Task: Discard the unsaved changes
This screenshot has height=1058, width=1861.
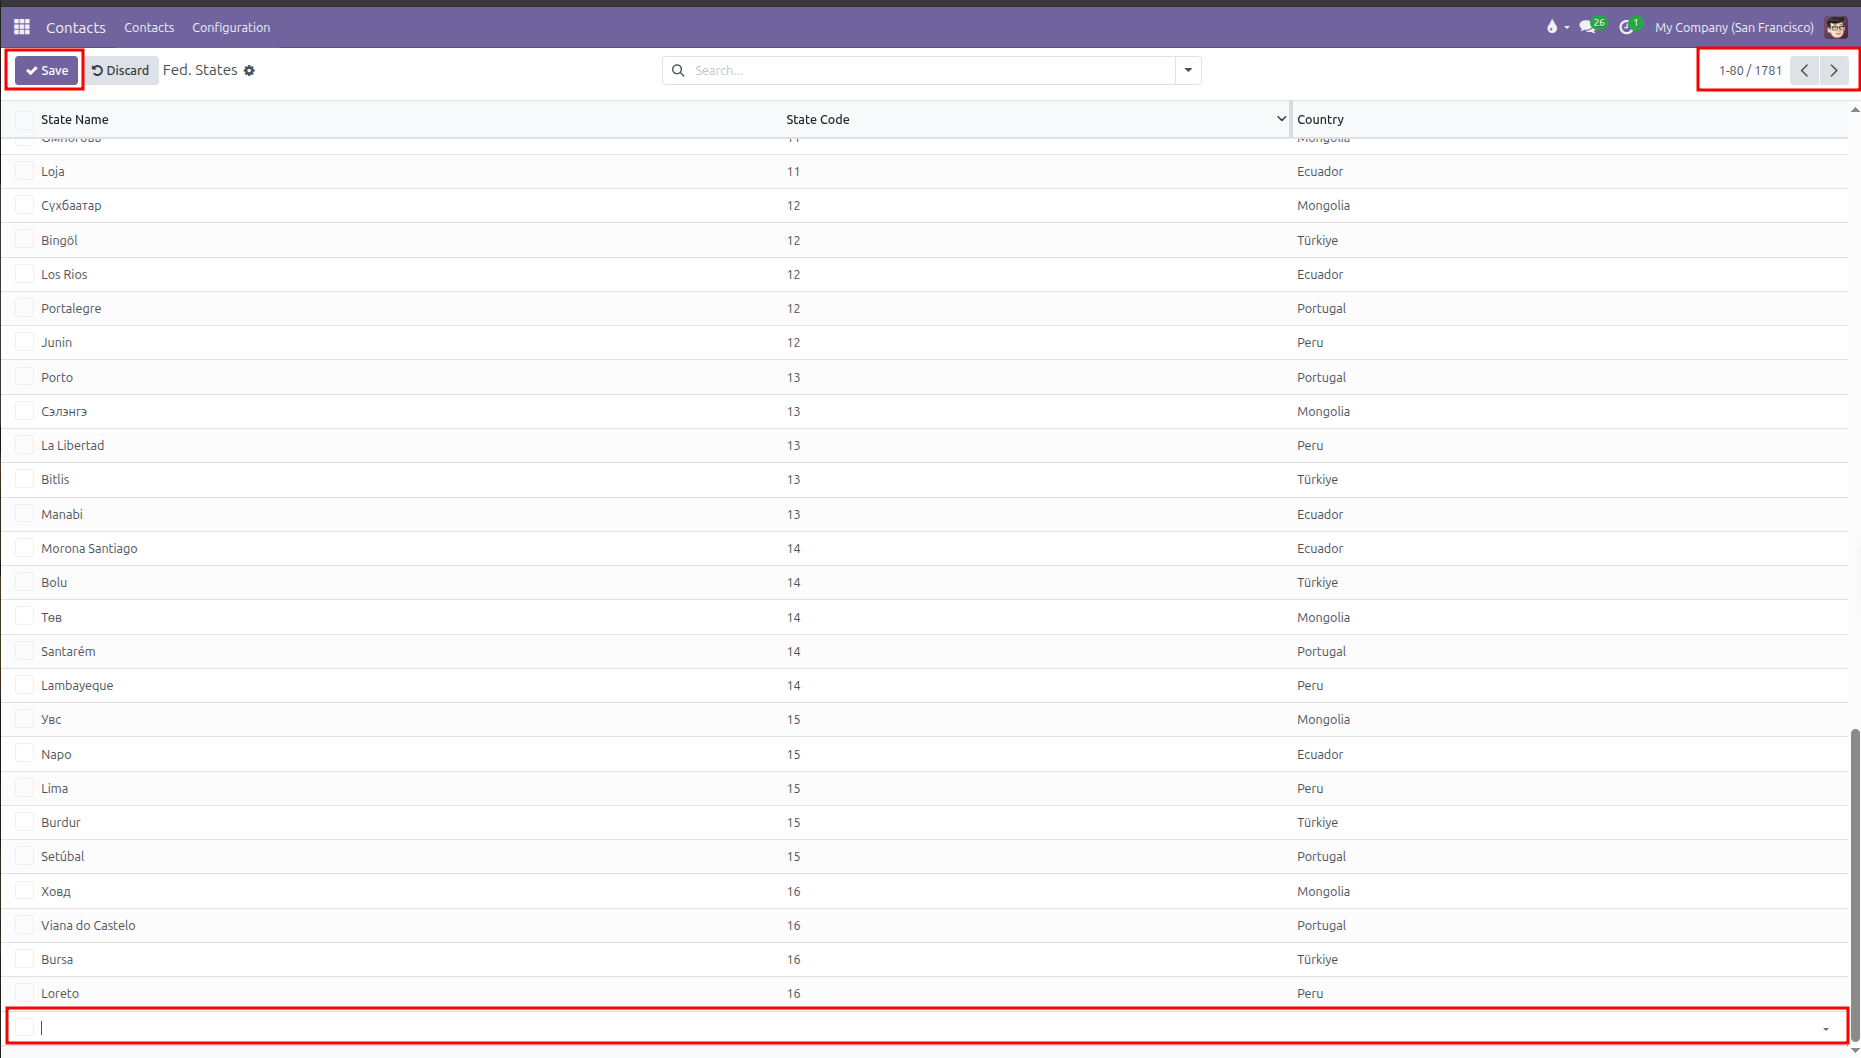Action: [120, 70]
